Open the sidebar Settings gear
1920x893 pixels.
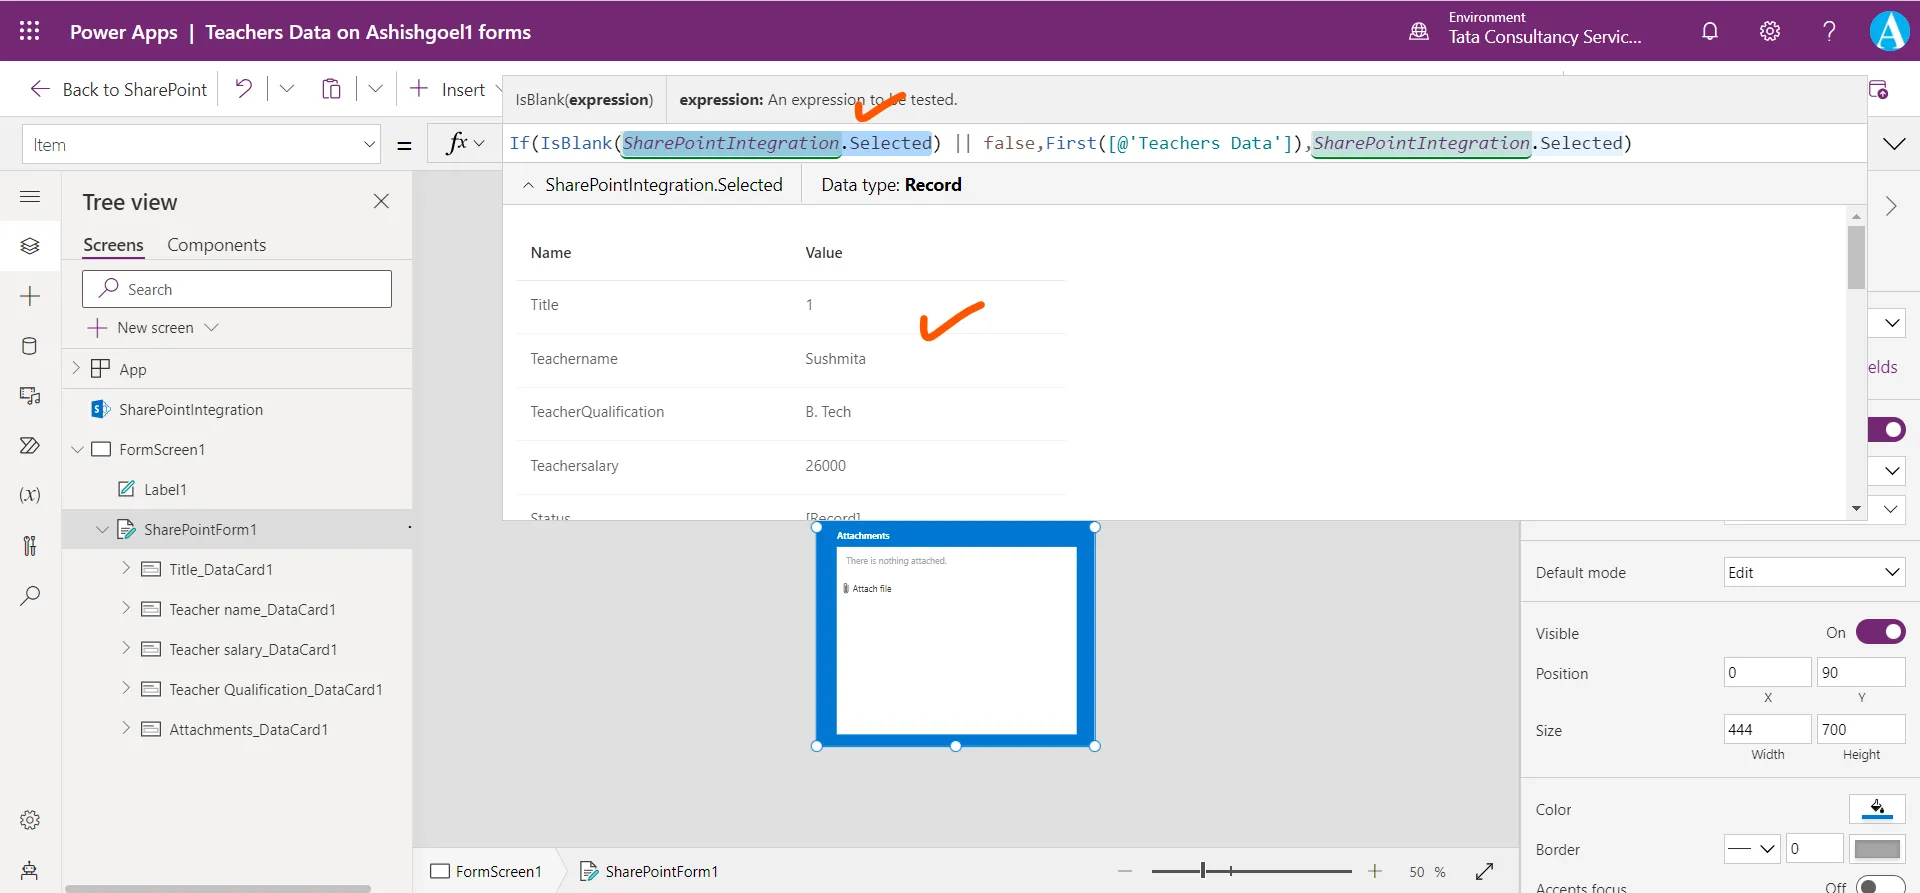pyautogui.click(x=30, y=820)
